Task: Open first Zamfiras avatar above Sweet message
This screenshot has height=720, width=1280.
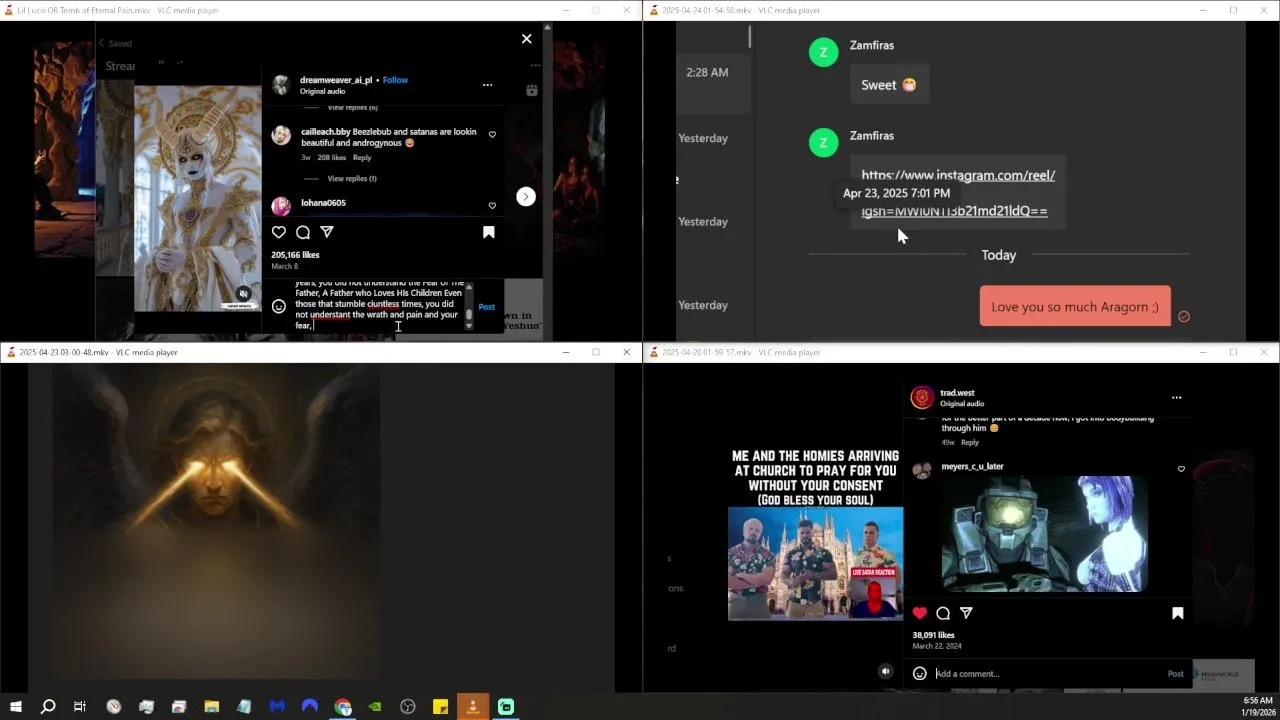Action: [x=823, y=52]
